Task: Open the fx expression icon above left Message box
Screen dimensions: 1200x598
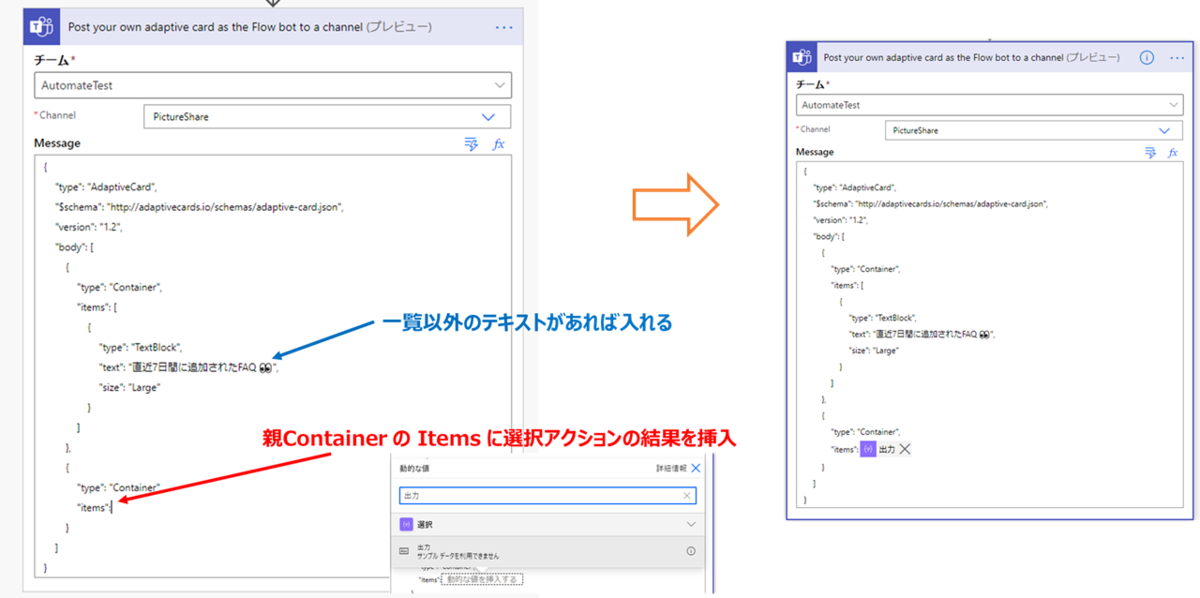Action: (499, 145)
